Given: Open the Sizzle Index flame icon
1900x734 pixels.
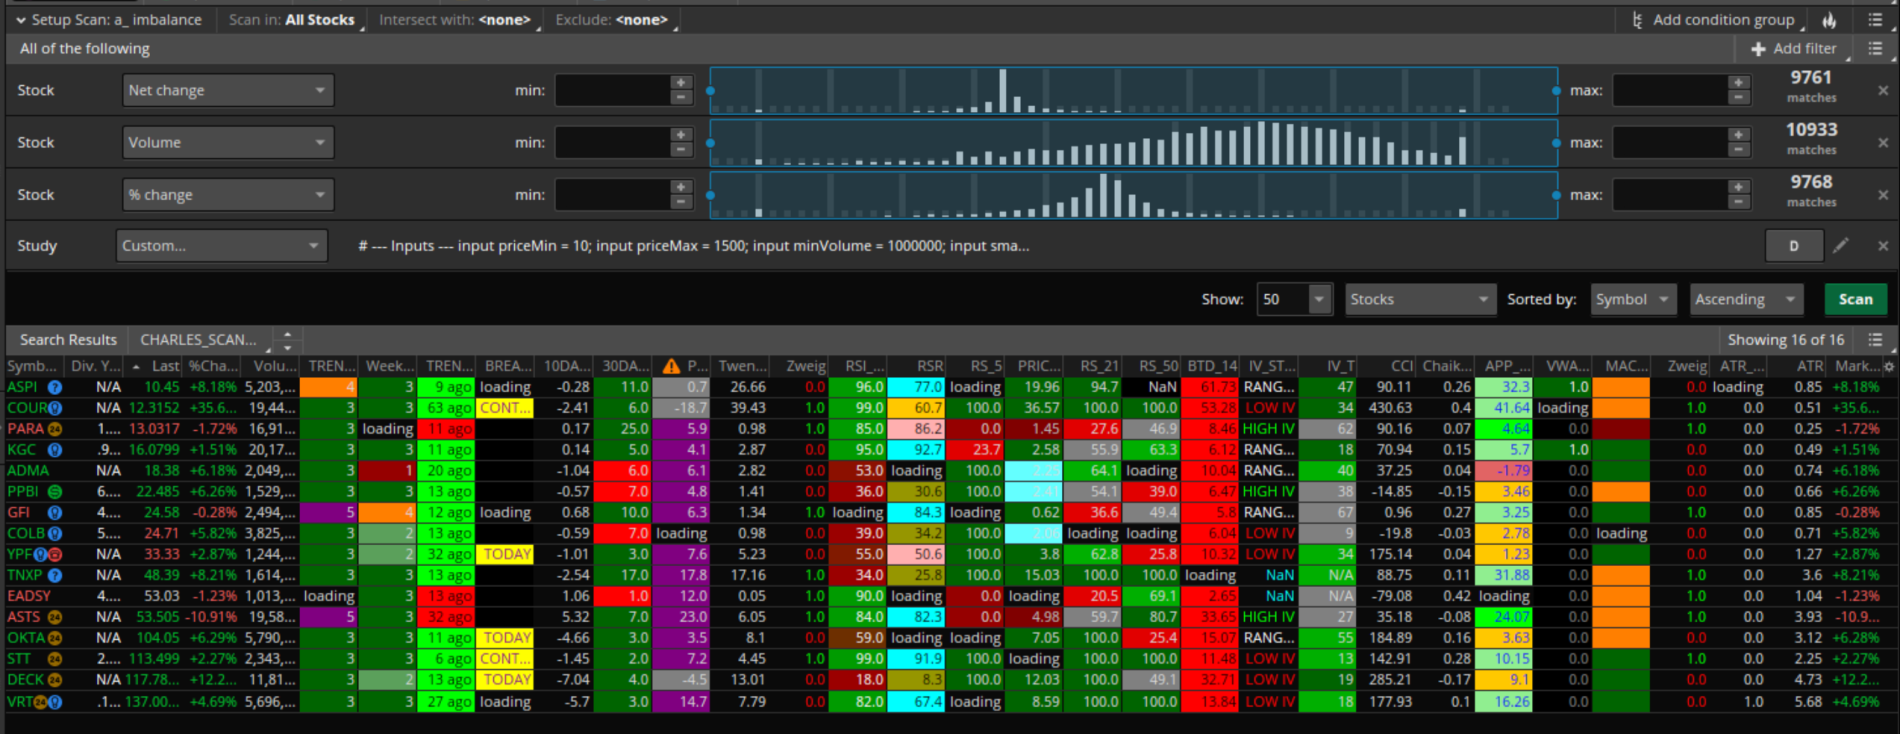Looking at the screenshot, I should (x=1829, y=20).
